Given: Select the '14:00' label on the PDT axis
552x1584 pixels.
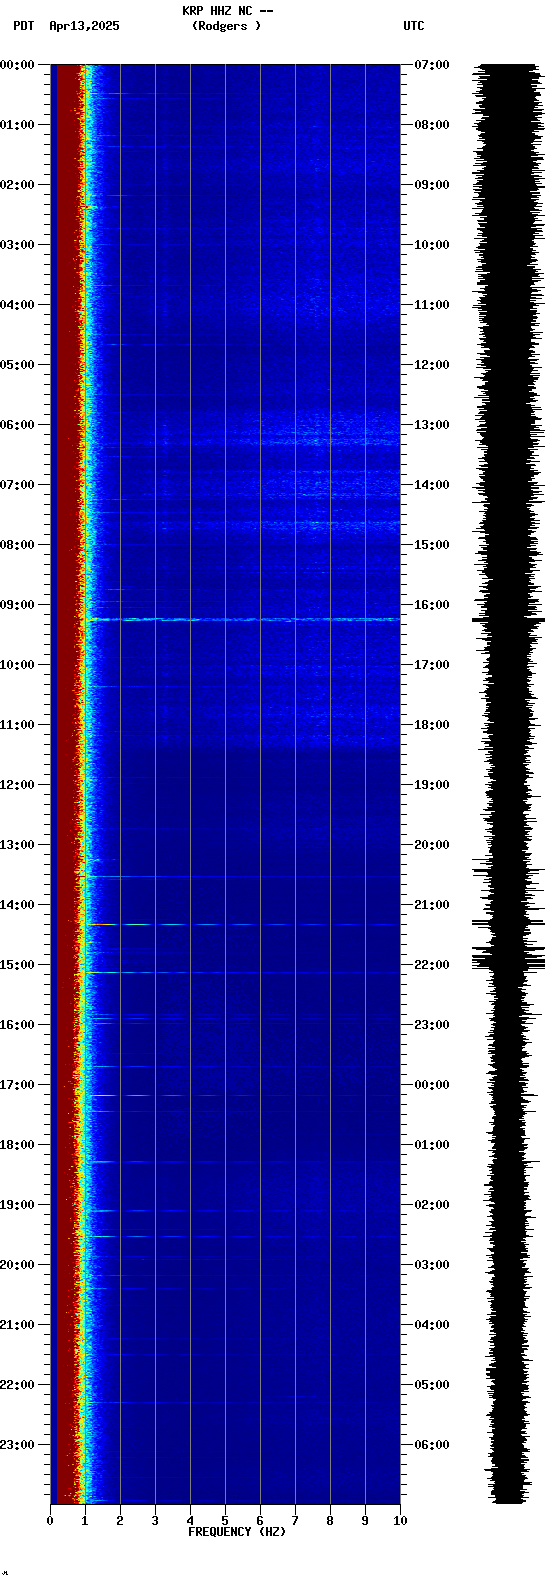Looking at the screenshot, I should 17,905.
